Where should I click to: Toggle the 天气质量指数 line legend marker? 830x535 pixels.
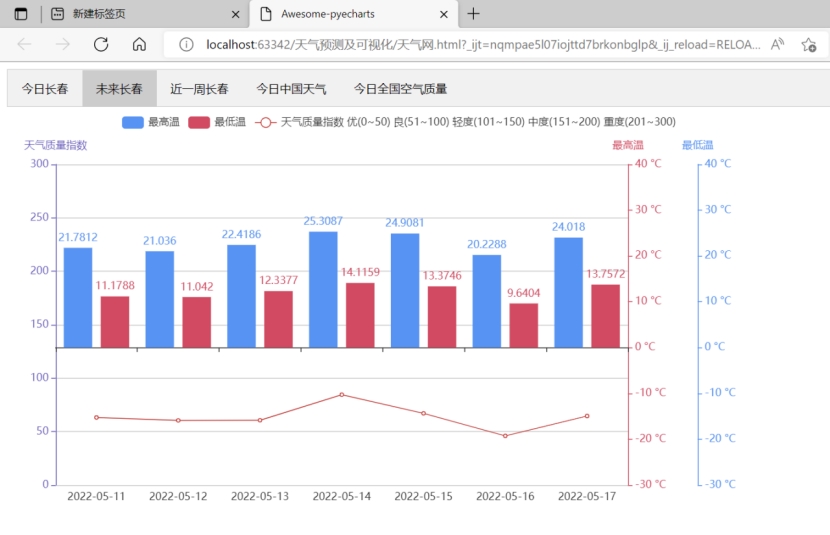click(265, 123)
